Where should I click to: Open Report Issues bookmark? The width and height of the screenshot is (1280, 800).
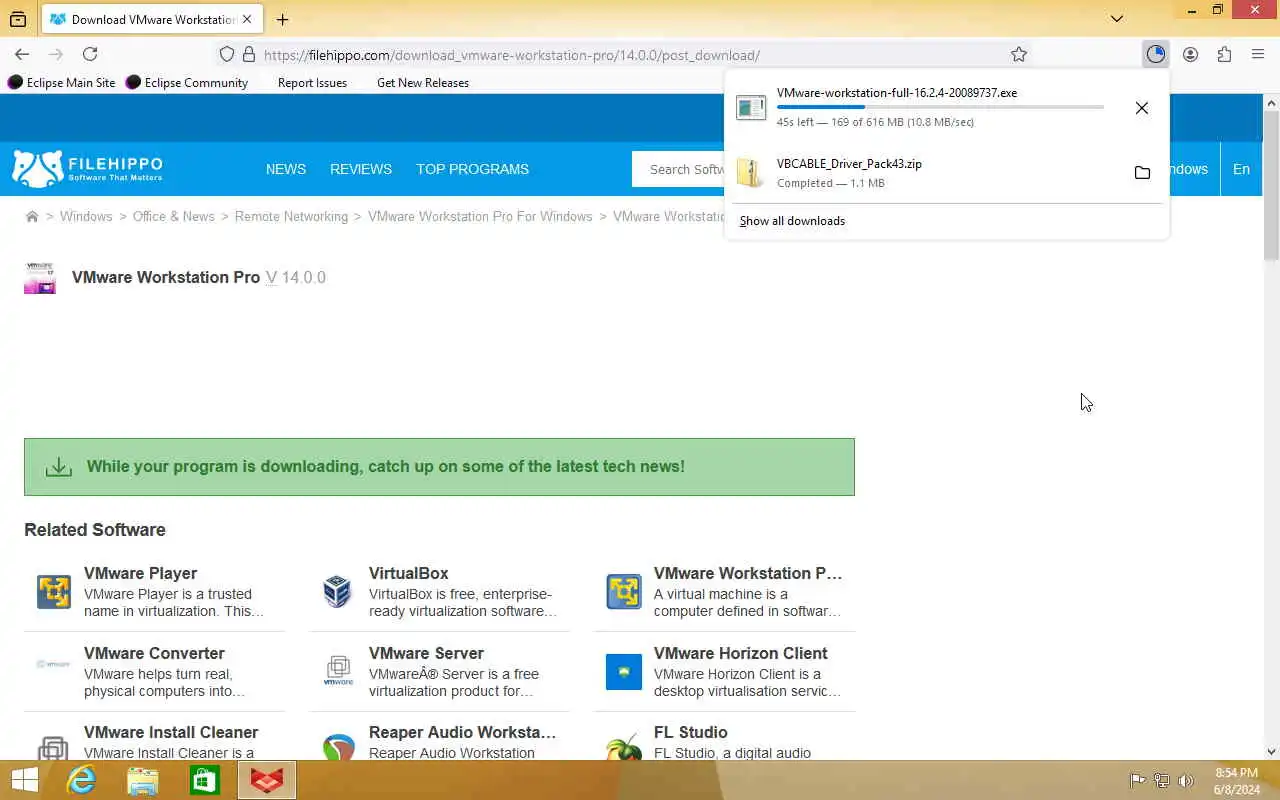[312, 82]
